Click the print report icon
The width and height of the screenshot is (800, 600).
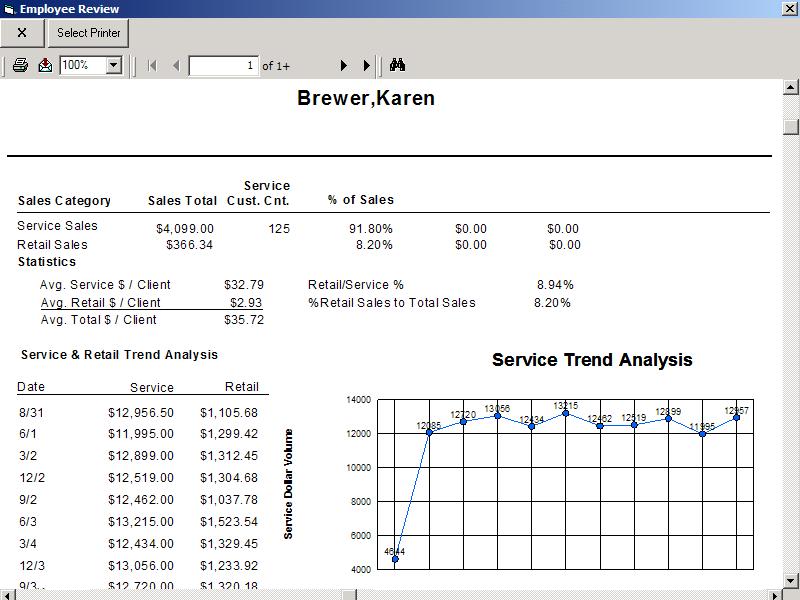point(20,65)
